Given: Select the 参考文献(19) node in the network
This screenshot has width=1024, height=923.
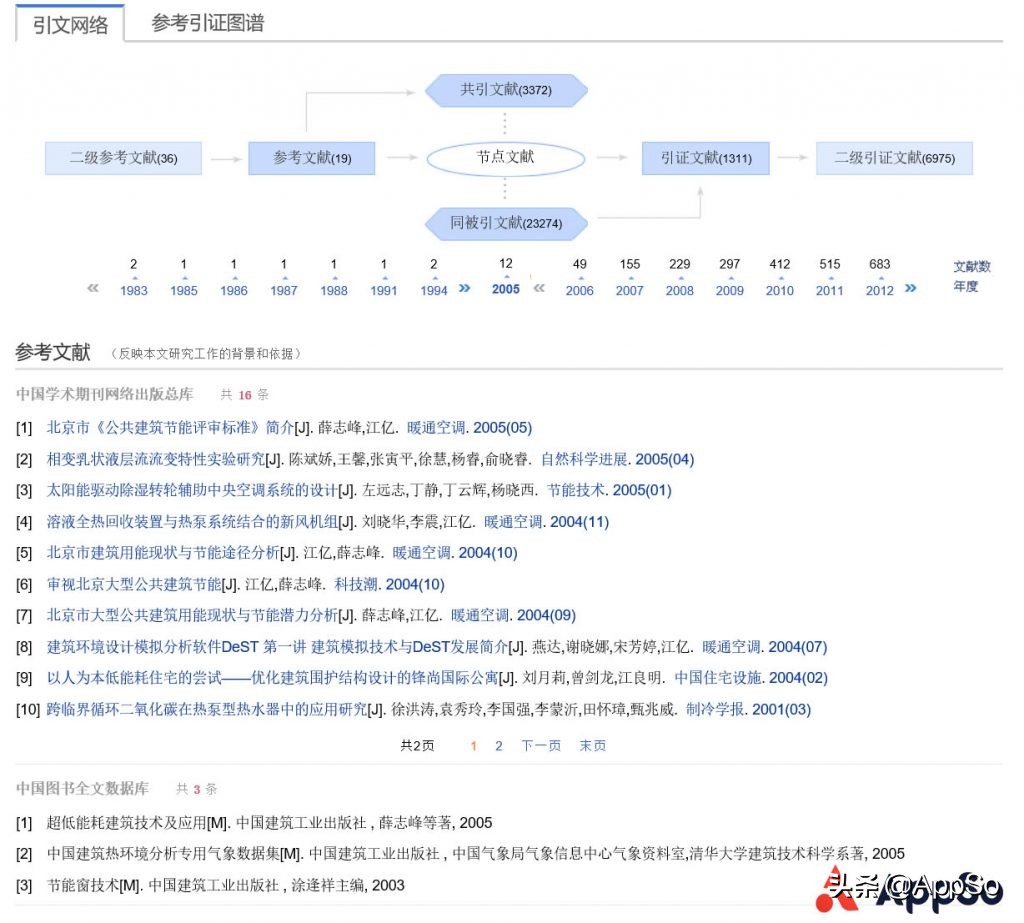Looking at the screenshot, I should point(312,158).
